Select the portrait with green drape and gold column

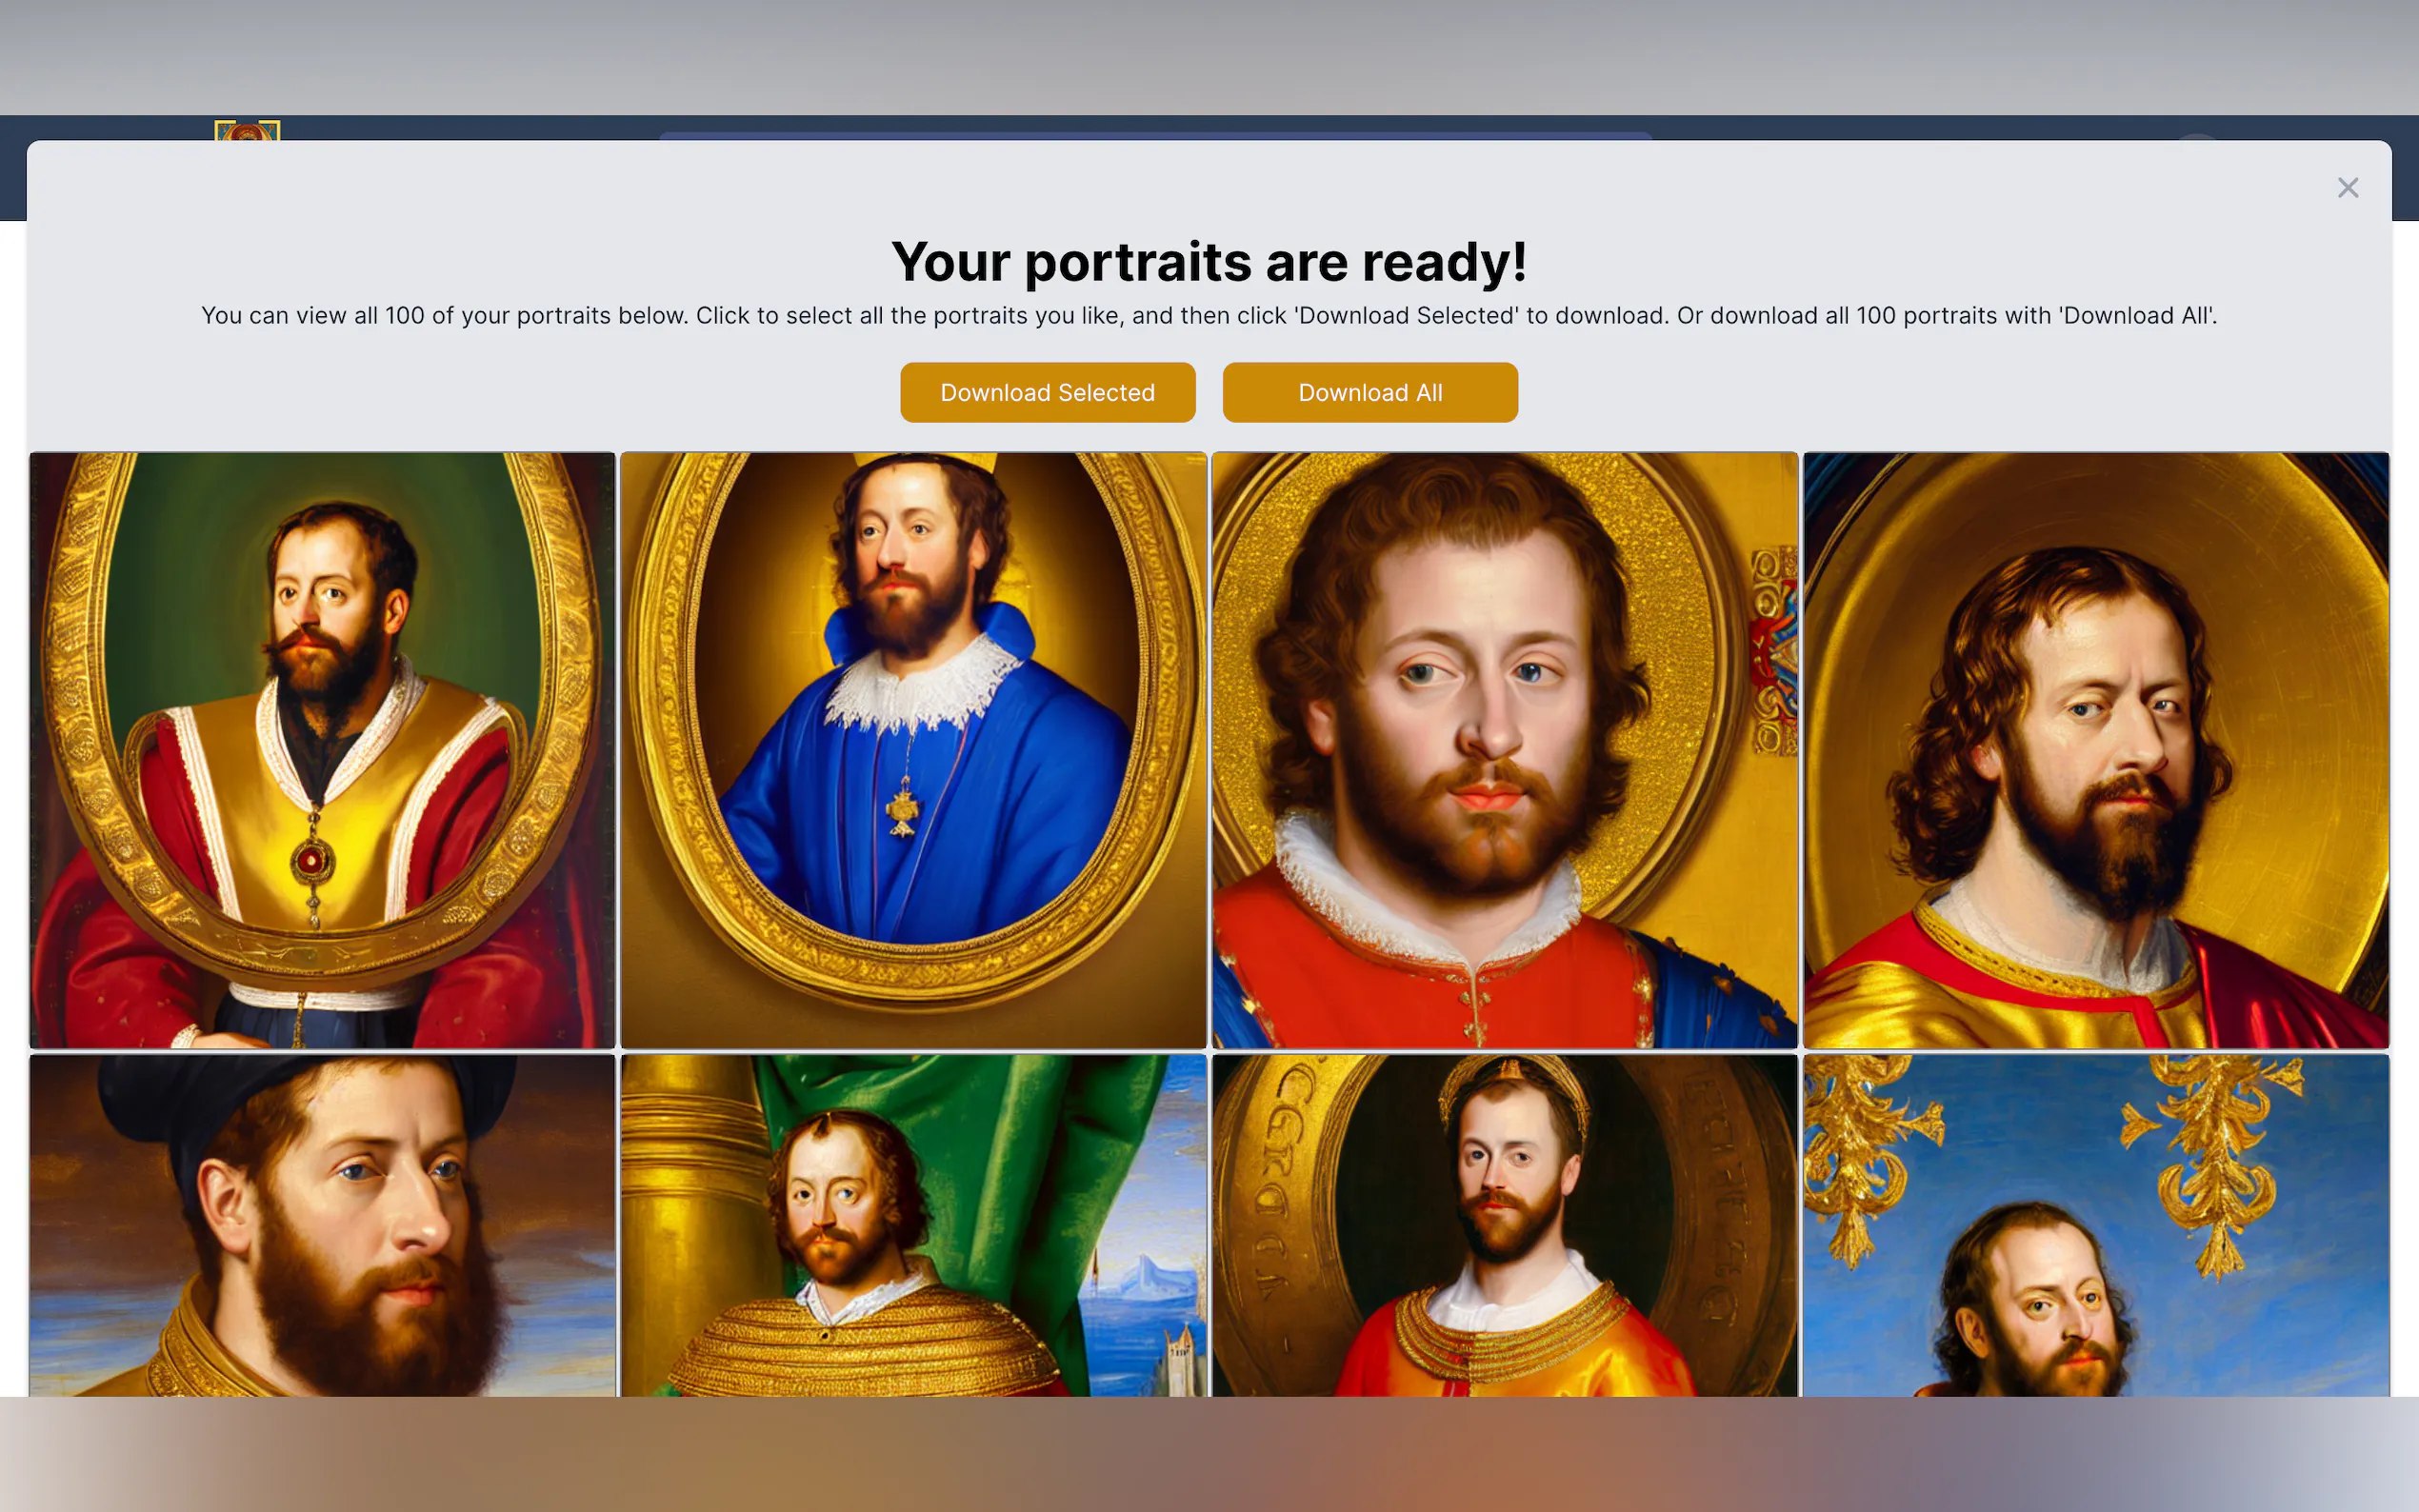coord(913,1225)
